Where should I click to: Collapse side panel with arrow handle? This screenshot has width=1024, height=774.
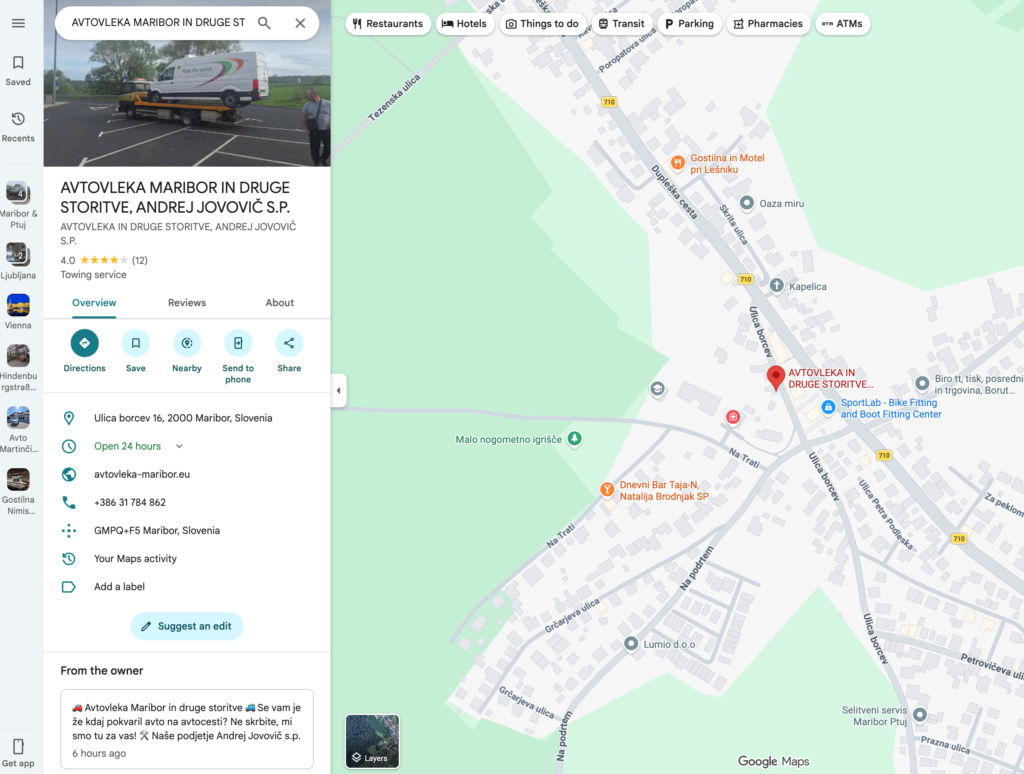click(338, 391)
